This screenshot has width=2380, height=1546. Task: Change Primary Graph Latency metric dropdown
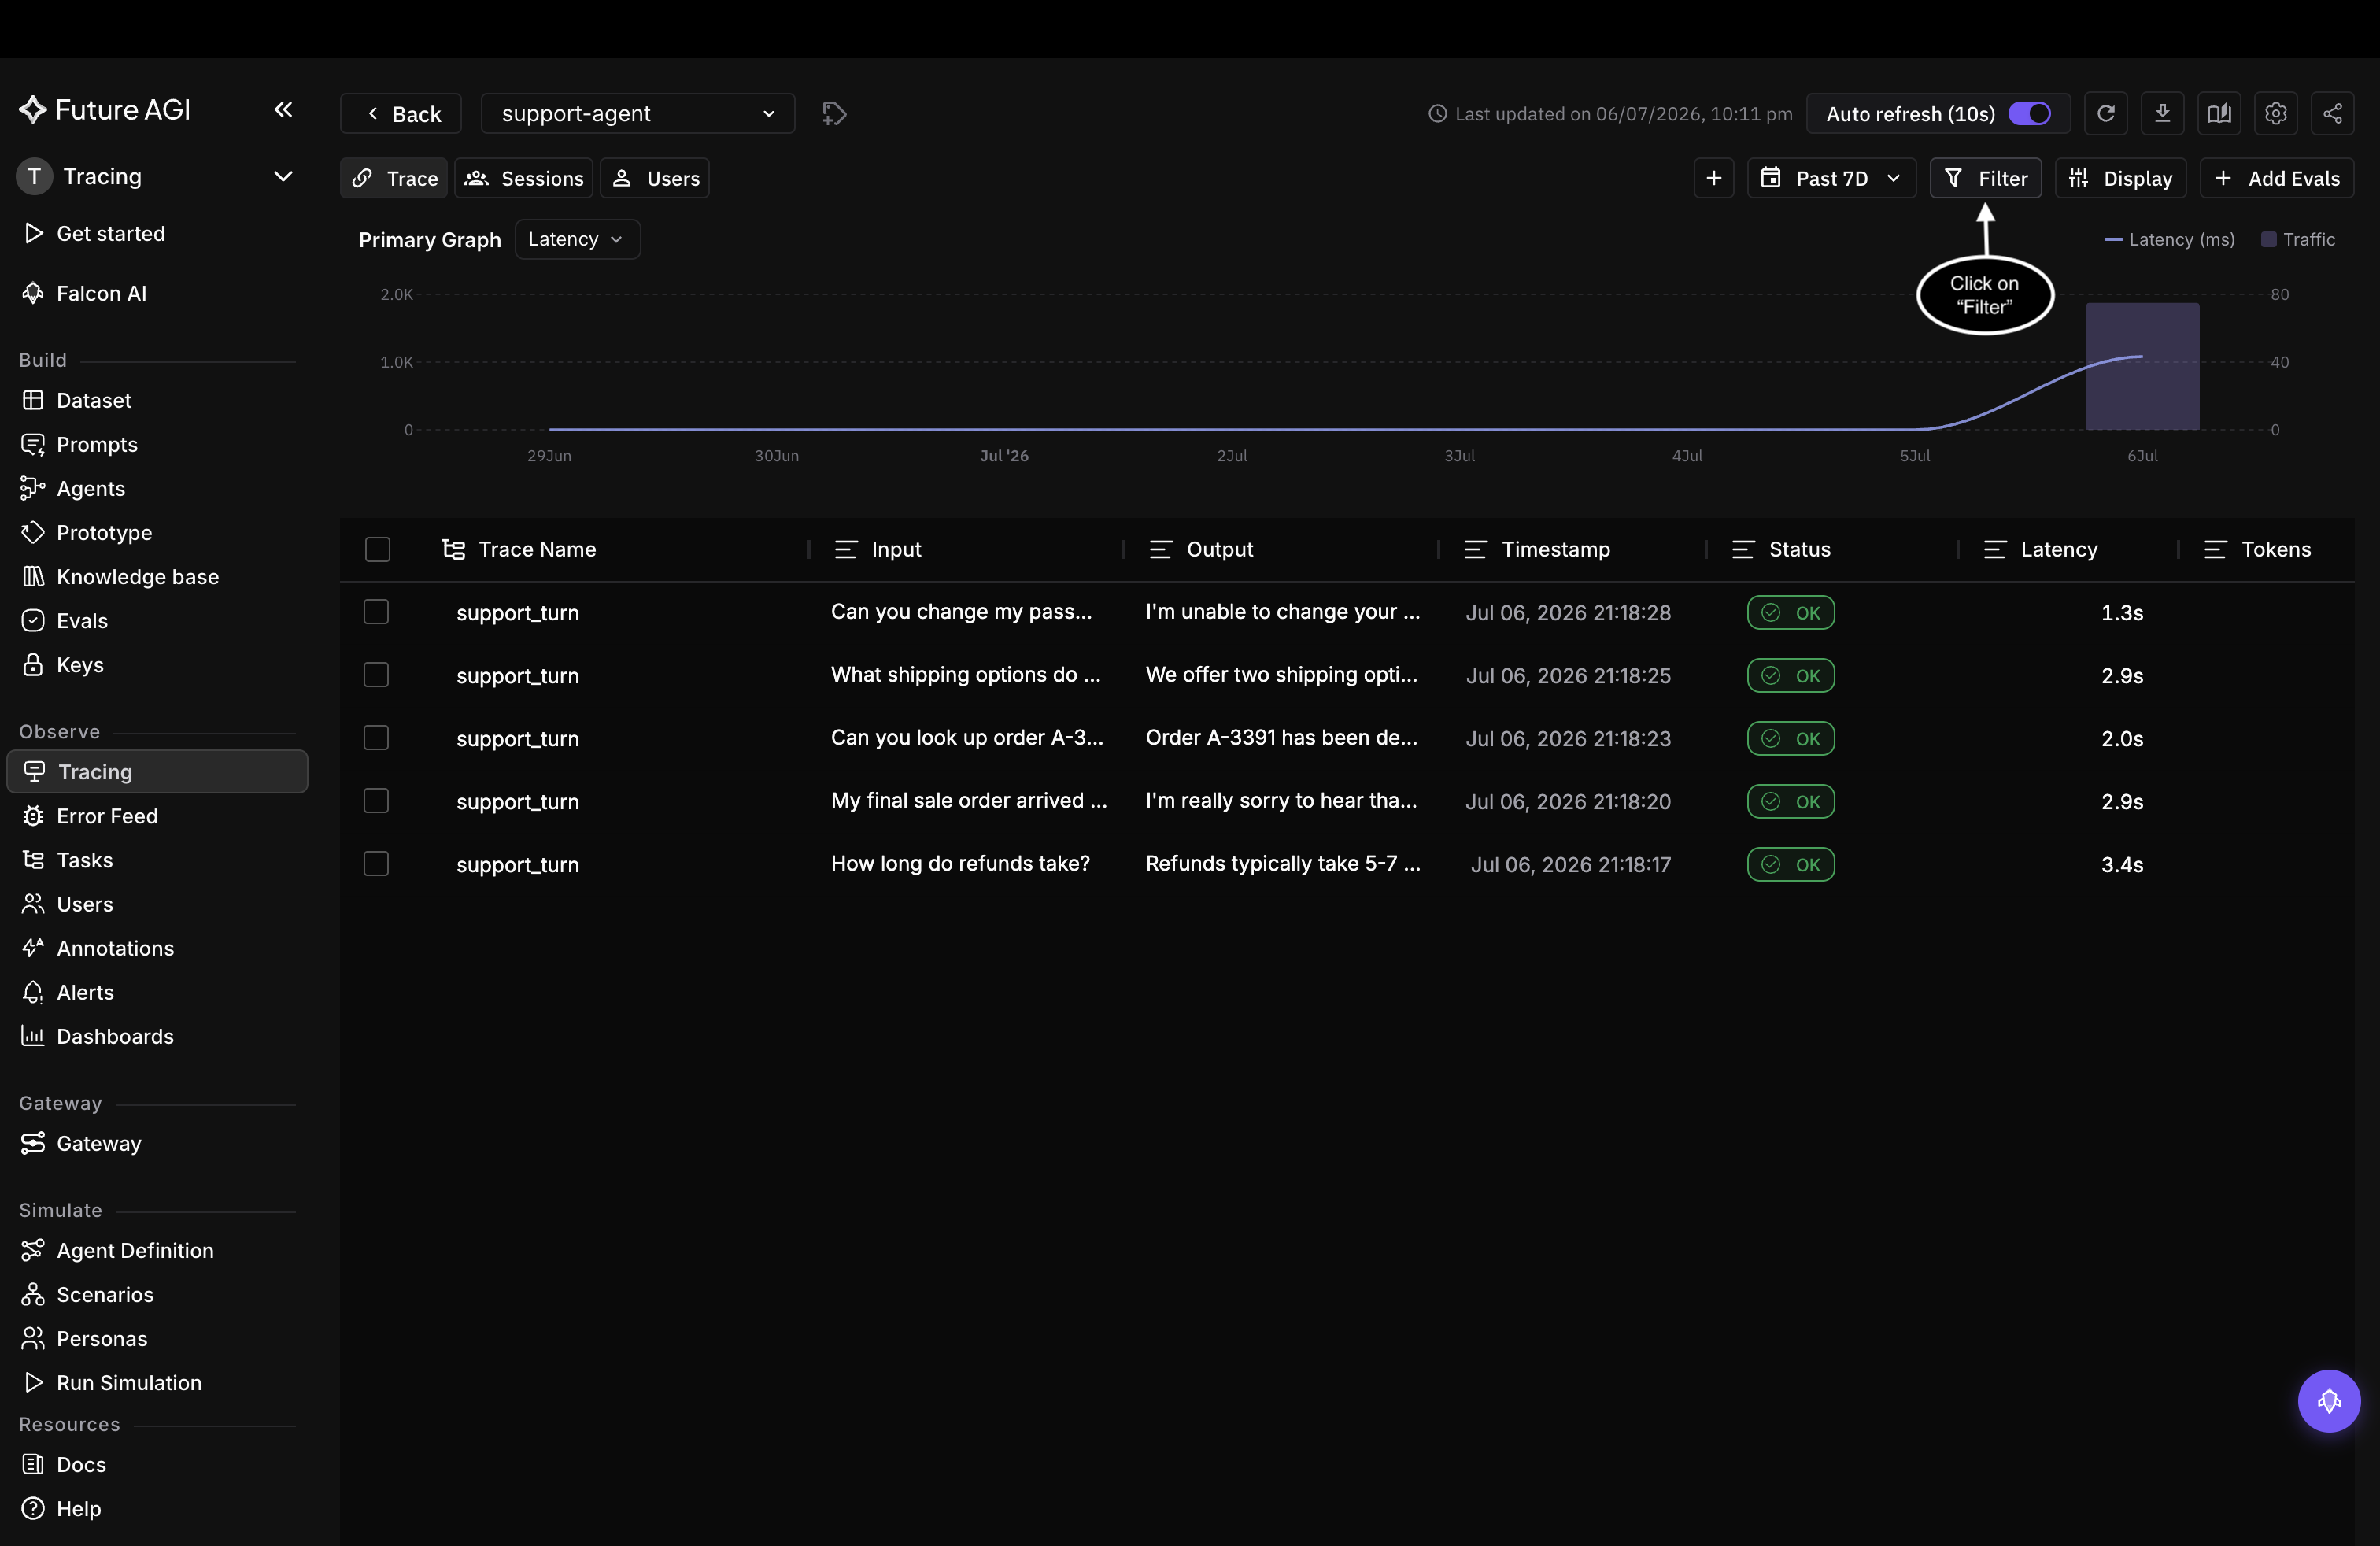point(577,239)
